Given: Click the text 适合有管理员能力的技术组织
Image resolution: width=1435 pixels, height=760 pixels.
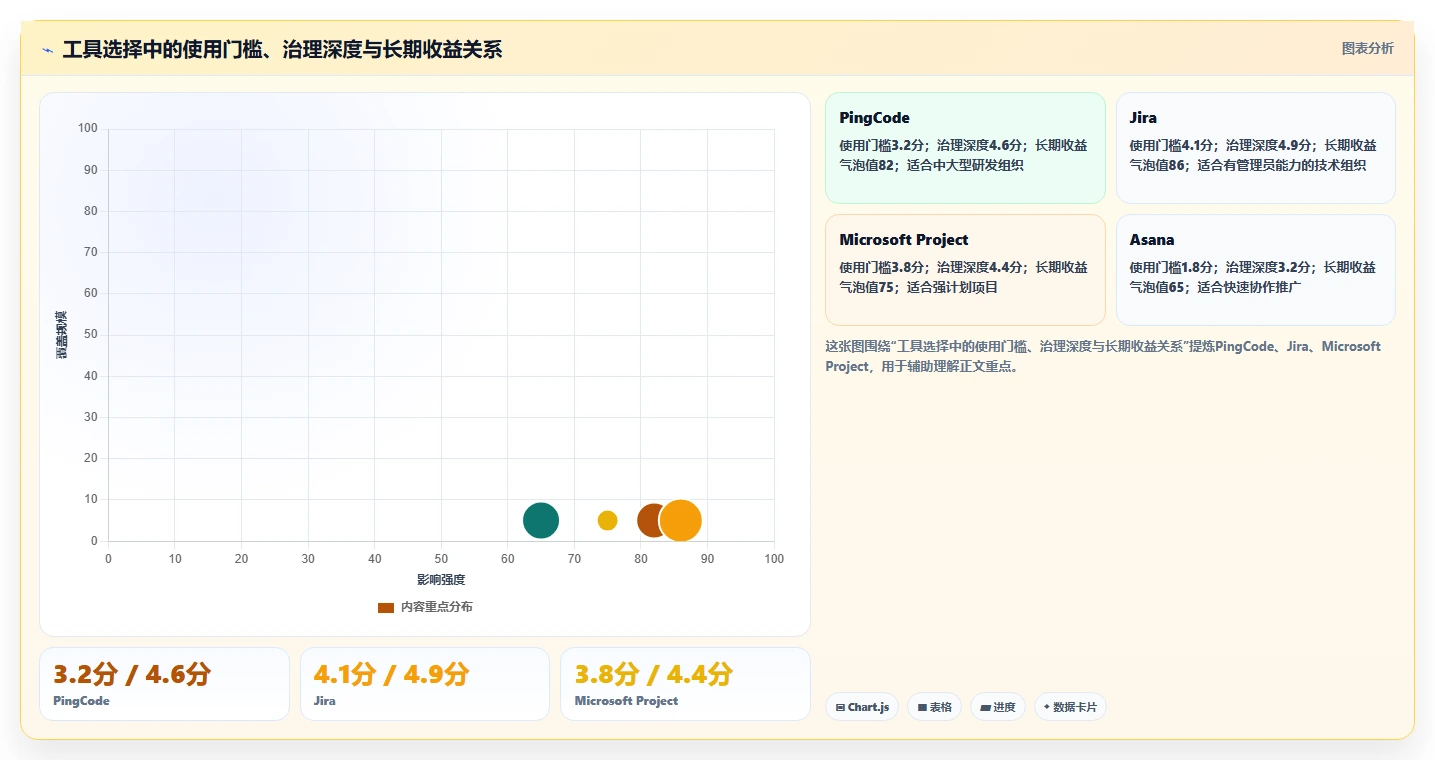Looking at the screenshot, I should (x=1281, y=165).
